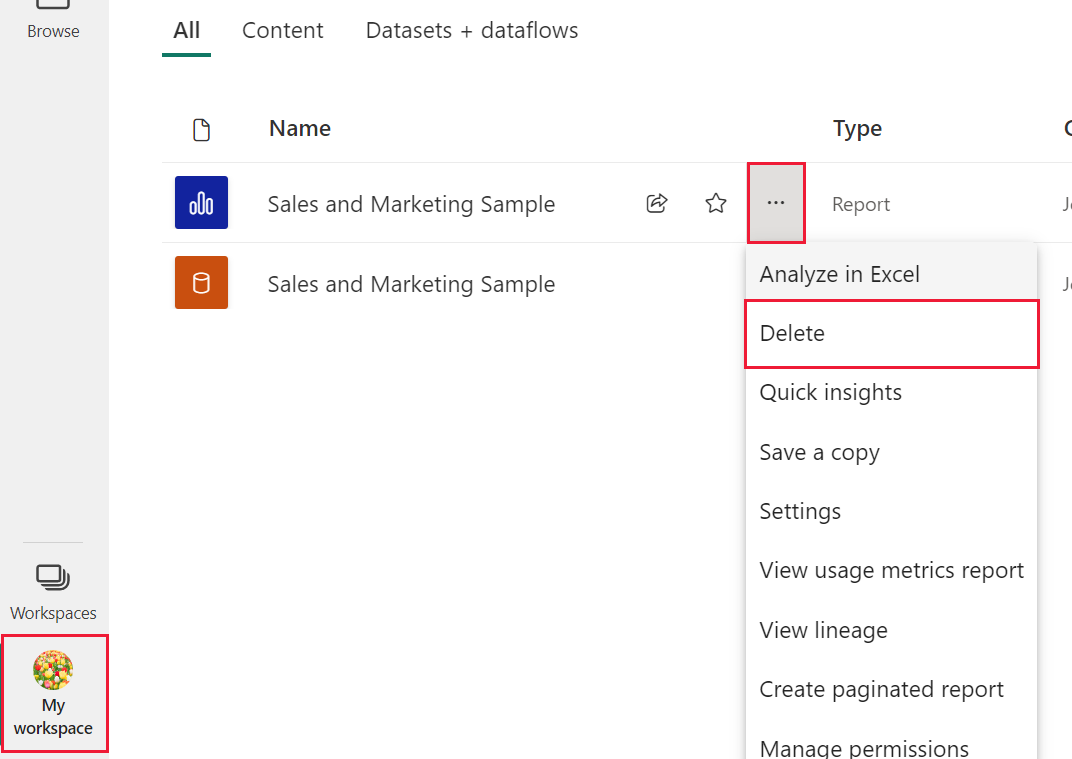
Task: Choose Save a copy from the menu
Action: [891, 452]
